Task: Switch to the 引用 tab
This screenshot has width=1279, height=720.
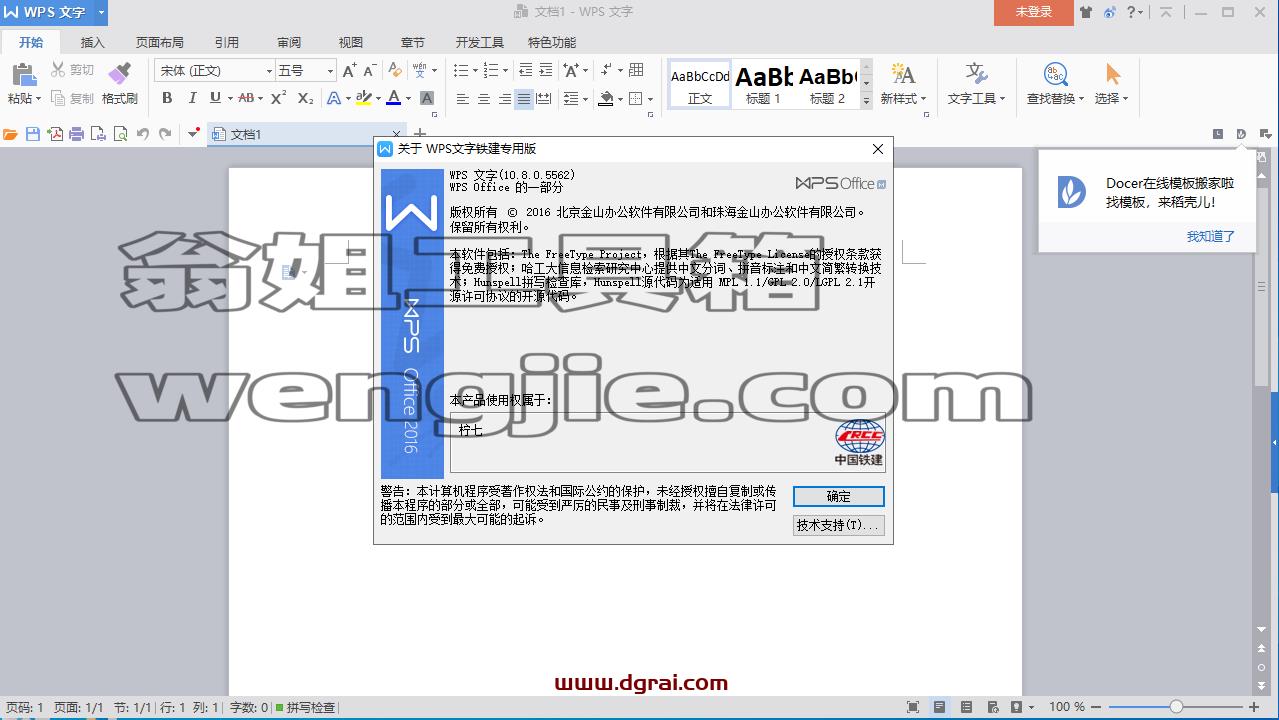Action: pos(227,42)
